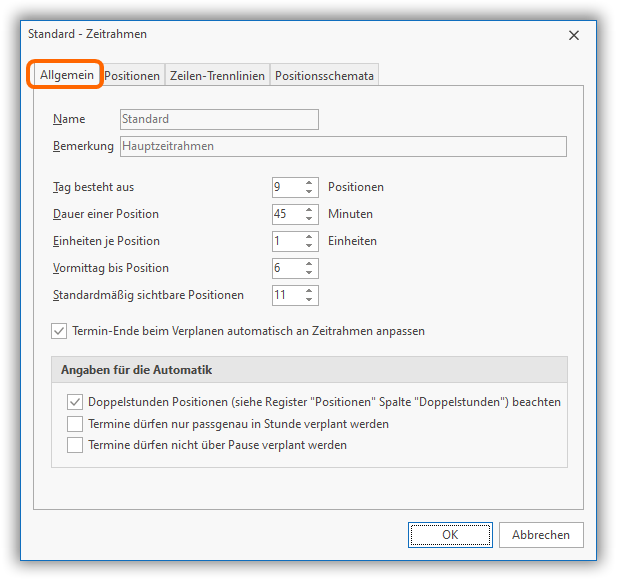This screenshot has width=617, height=581.
Task: Switch to the Allgemein tab
Action: pyautogui.click(x=67, y=75)
